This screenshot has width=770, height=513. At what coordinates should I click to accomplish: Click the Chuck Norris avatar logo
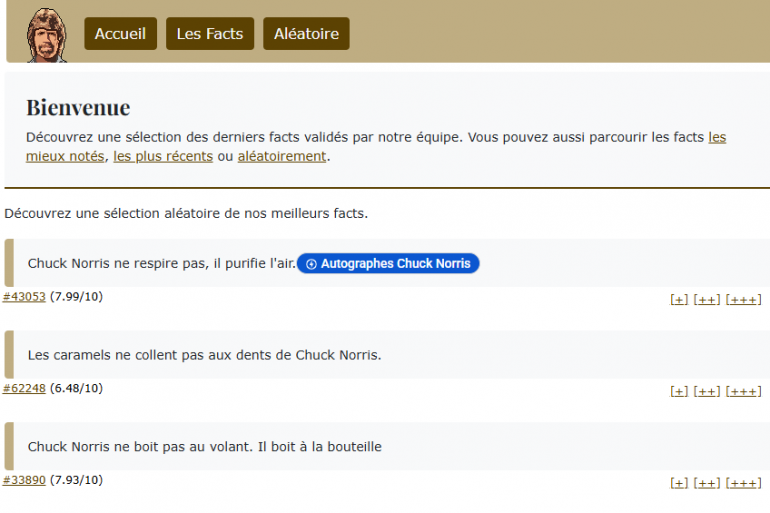[41, 34]
